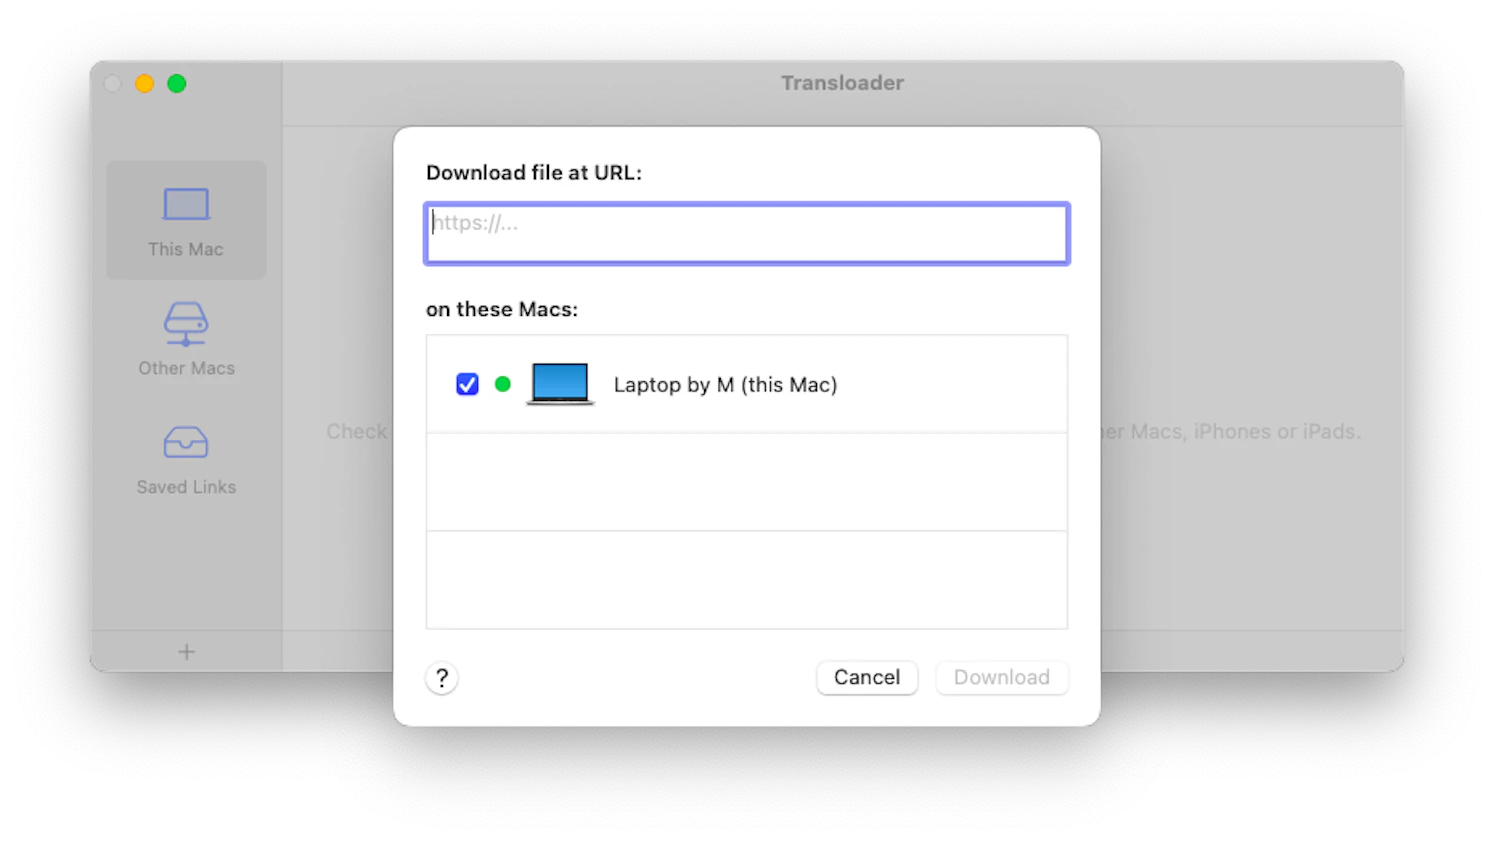Enable downloading to Laptop by M
1494x845 pixels.
[x=467, y=383]
